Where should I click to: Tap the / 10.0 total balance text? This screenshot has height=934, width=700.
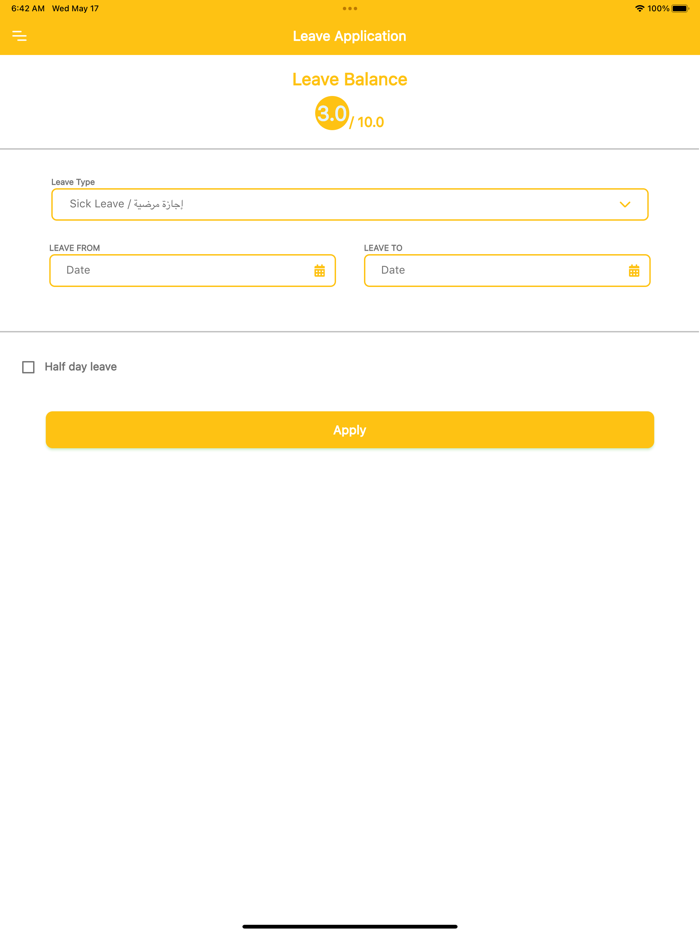point(368,122)
